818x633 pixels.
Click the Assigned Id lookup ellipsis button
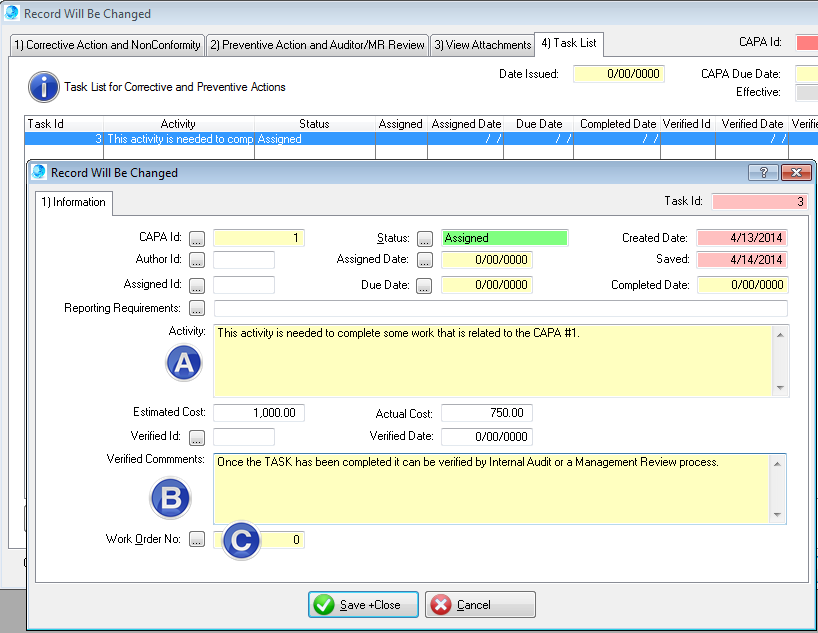pos(197,285)
